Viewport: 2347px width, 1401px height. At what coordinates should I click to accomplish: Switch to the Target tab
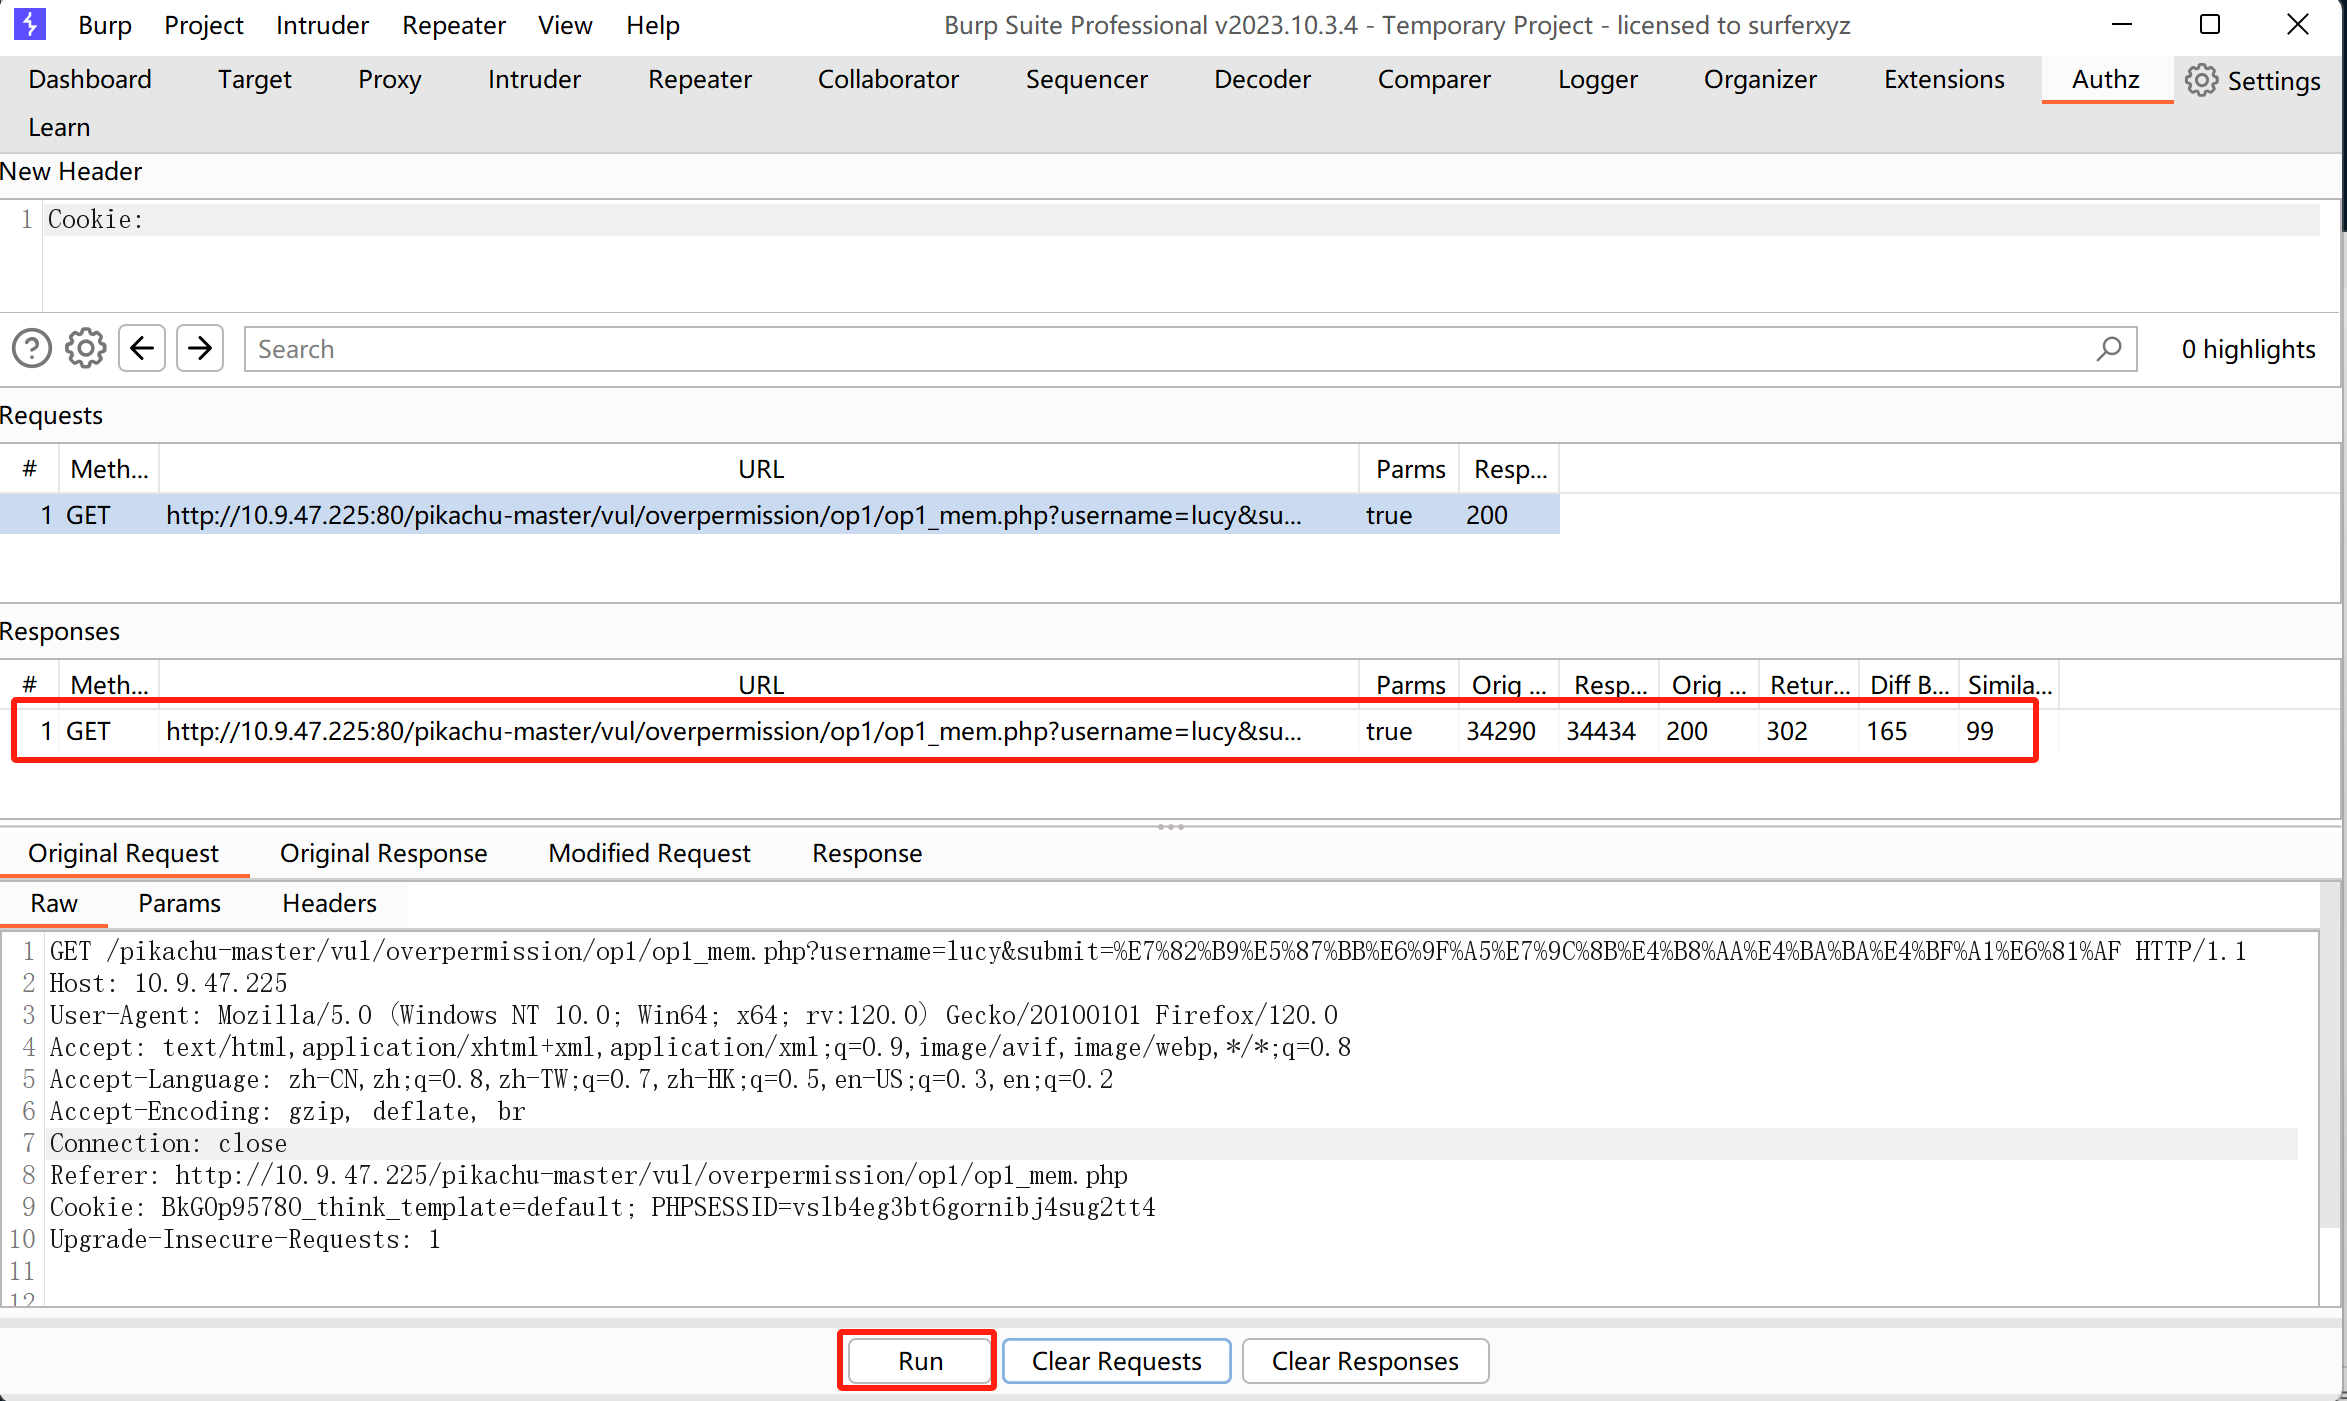pos(255,79)
